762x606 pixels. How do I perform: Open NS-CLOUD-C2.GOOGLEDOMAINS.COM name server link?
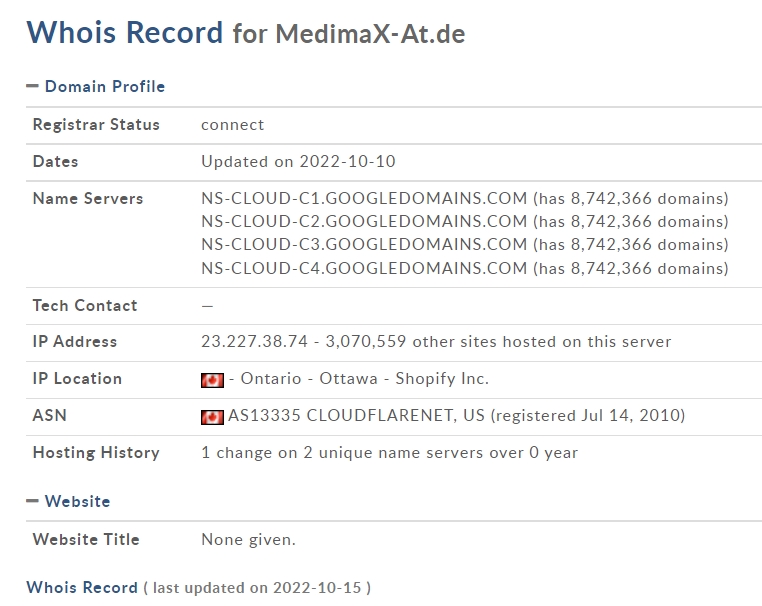[x=364, y=222]
